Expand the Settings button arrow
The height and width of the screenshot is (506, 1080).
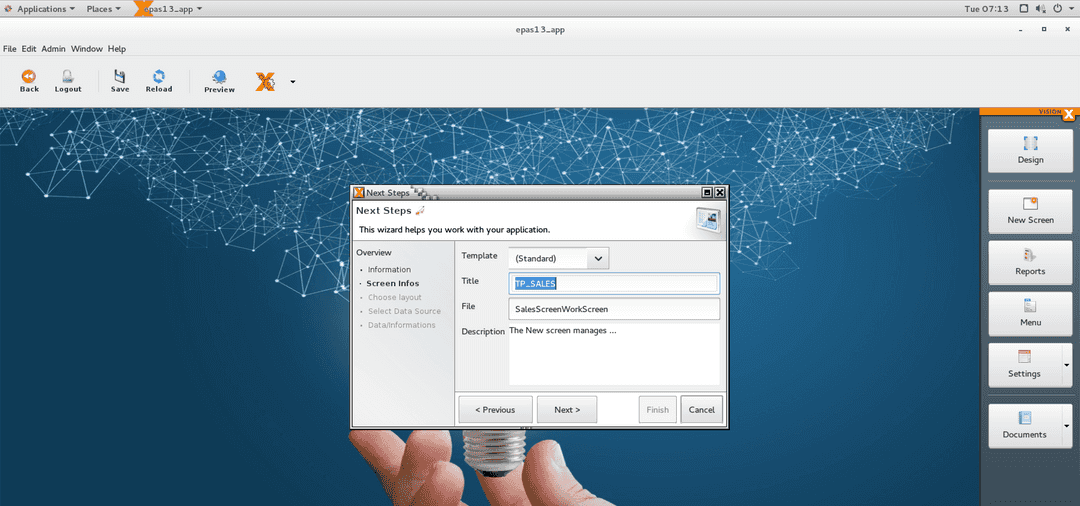1067,365
